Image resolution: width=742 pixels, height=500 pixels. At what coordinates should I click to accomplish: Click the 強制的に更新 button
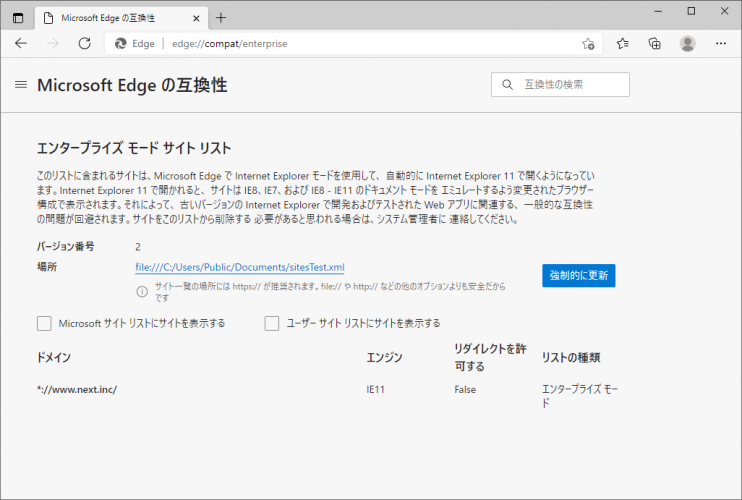(x=579, y=275)
